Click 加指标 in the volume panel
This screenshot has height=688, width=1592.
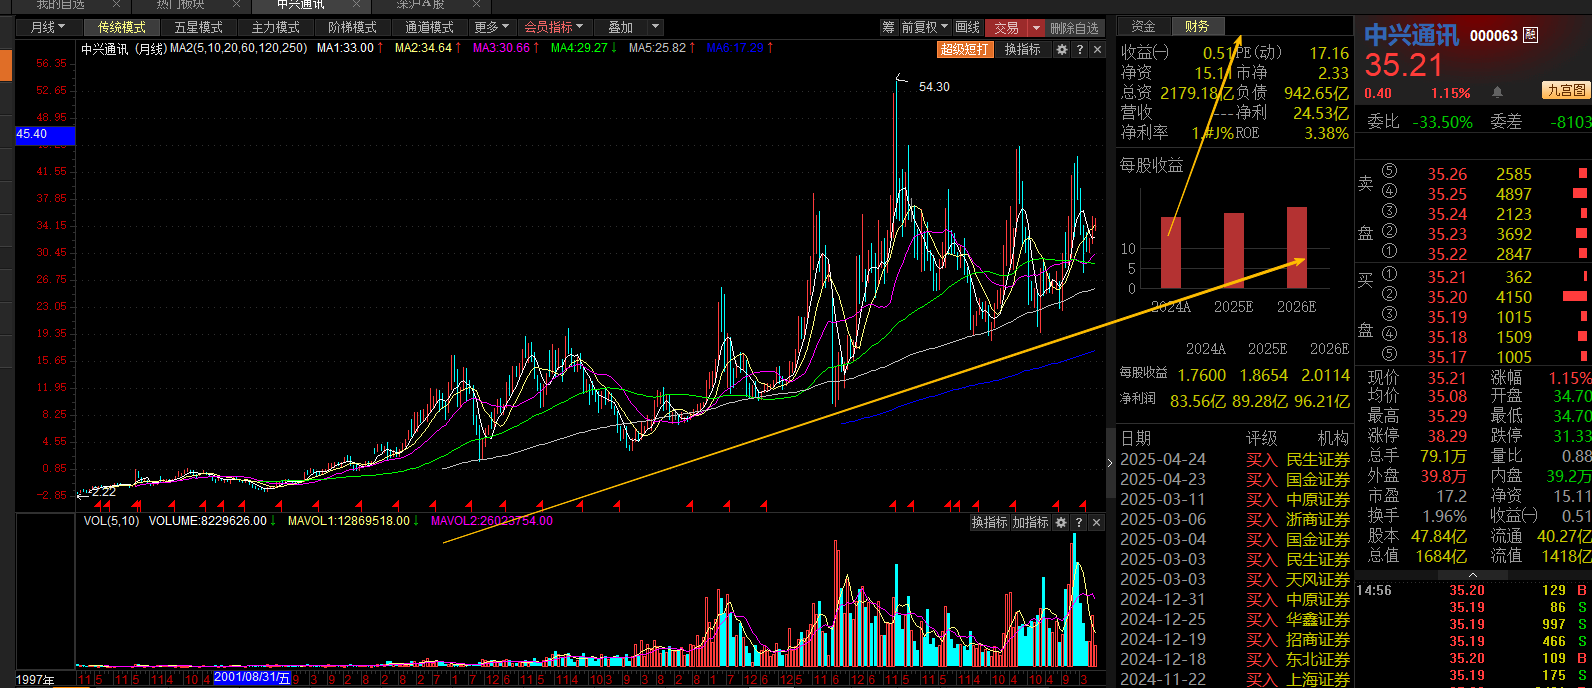coord(1030,522)
